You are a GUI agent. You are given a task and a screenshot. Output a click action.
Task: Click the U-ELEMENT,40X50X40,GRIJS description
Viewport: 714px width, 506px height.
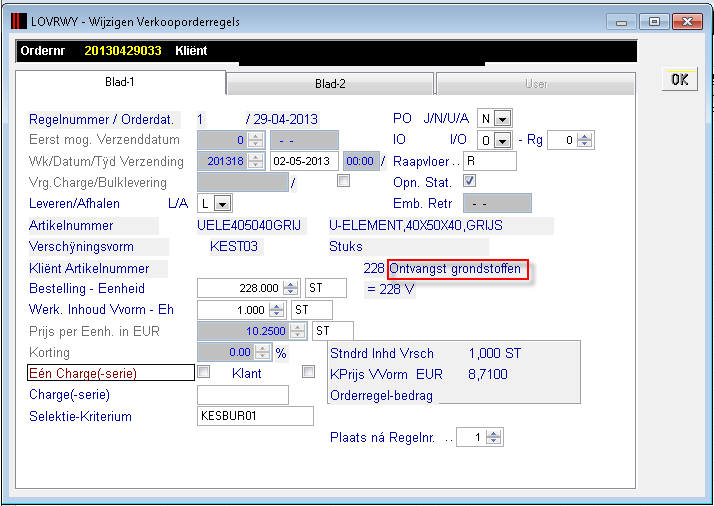point(416,225)
